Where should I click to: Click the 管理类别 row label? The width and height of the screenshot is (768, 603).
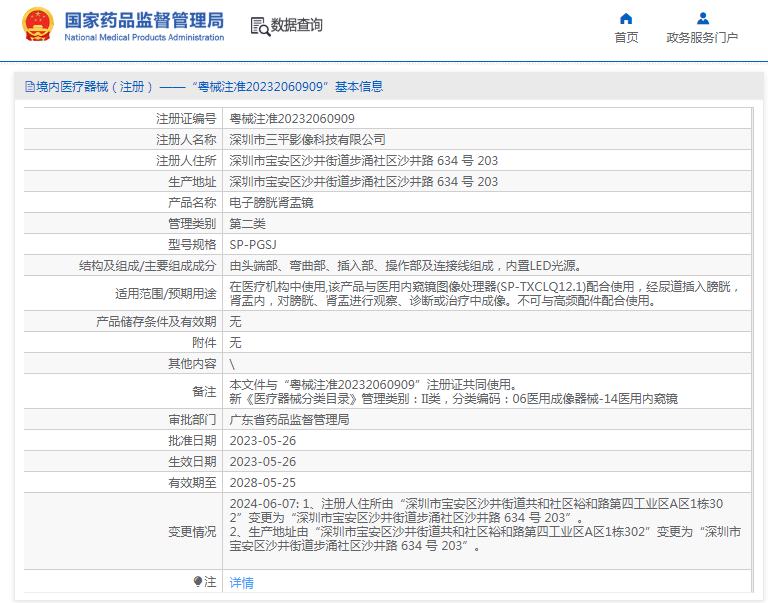click(x=192, y=224)
